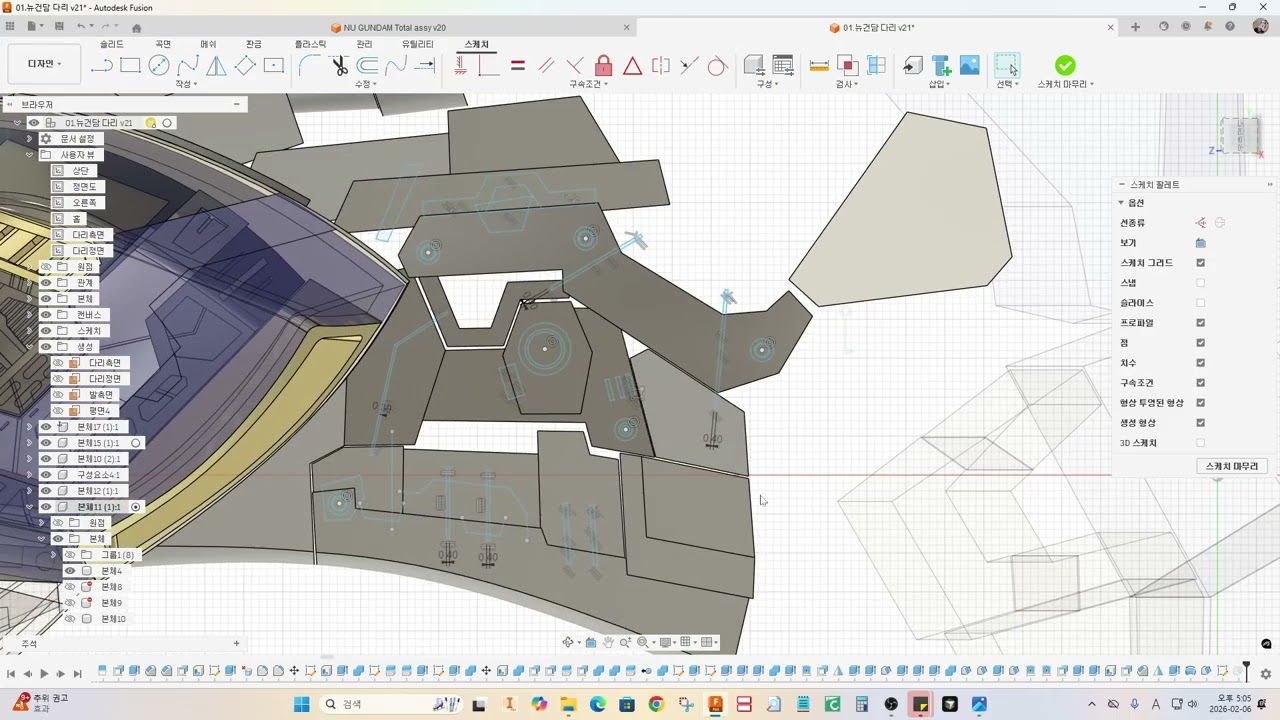Activate the Trim scissors tool

point(339,66)
